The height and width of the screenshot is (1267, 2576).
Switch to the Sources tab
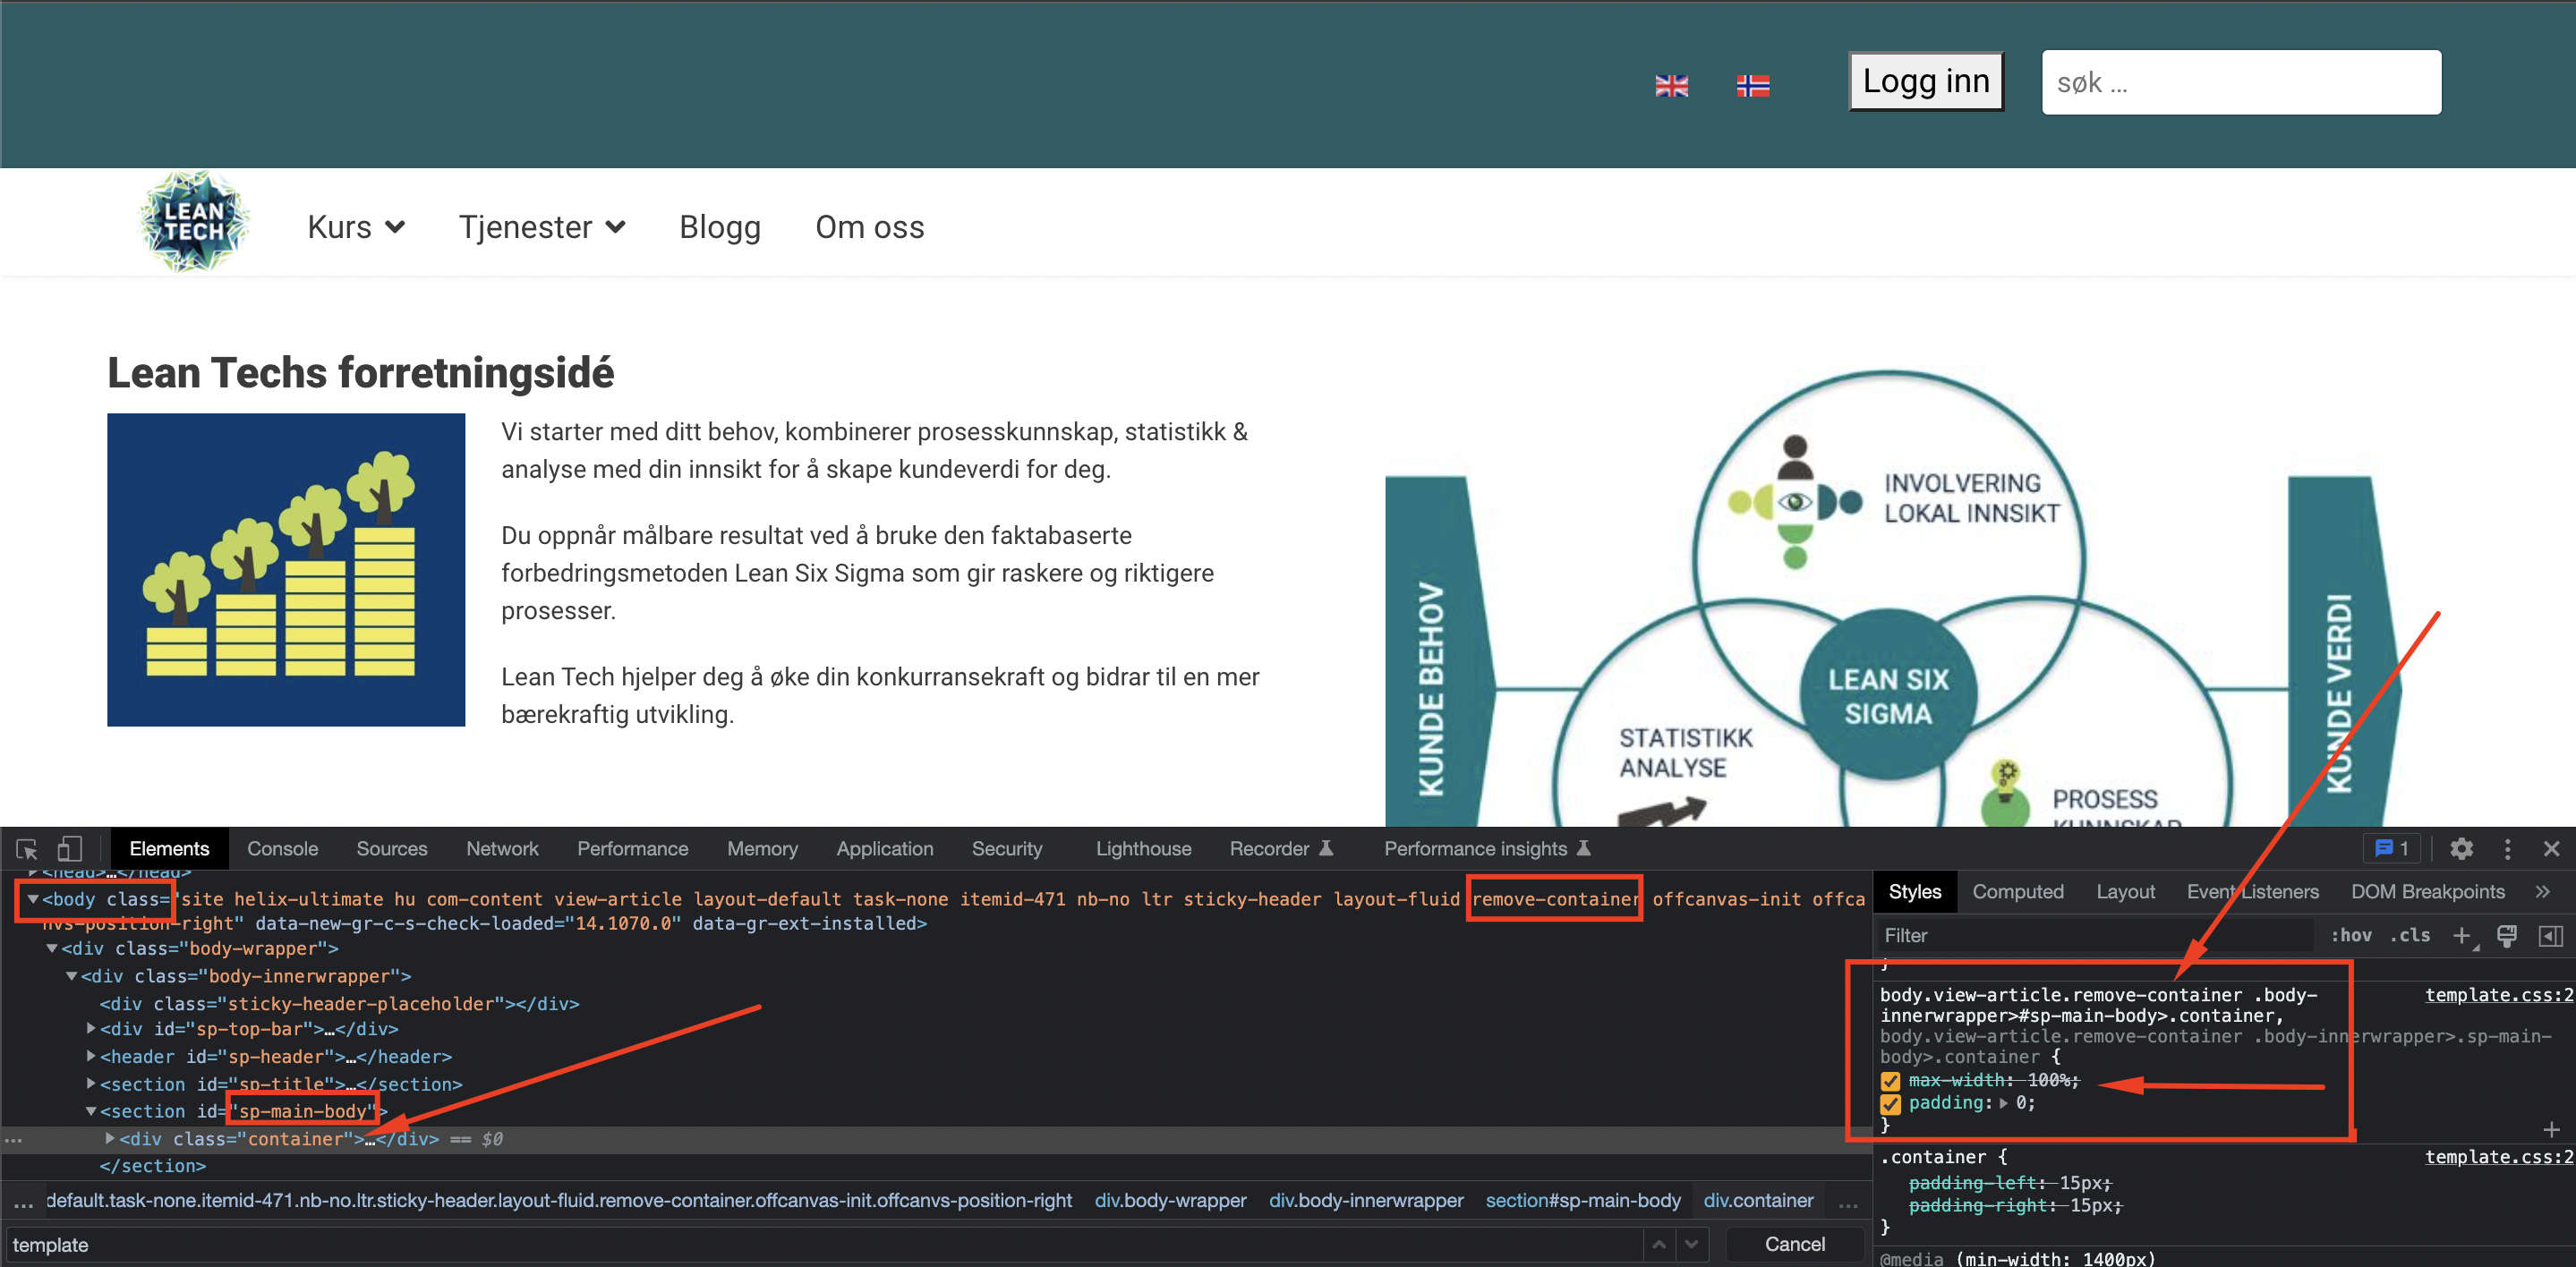392,849
